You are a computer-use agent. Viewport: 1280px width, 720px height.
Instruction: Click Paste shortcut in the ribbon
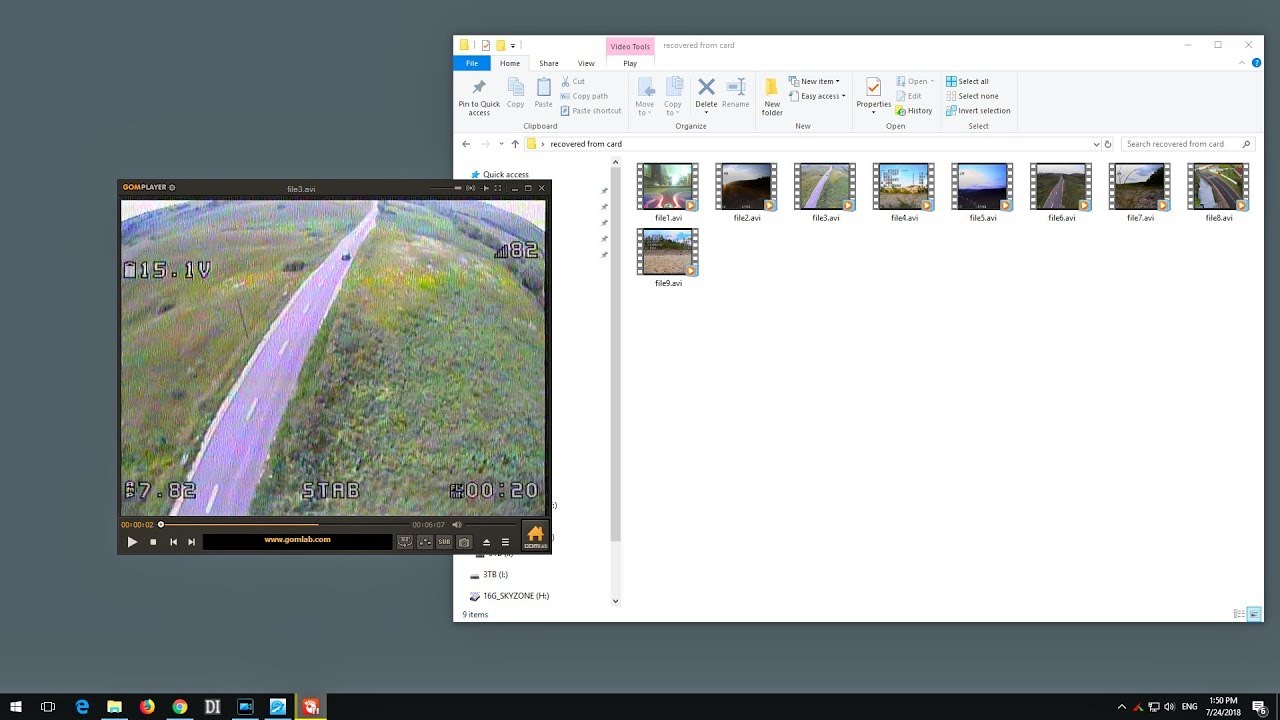(591, 111)
